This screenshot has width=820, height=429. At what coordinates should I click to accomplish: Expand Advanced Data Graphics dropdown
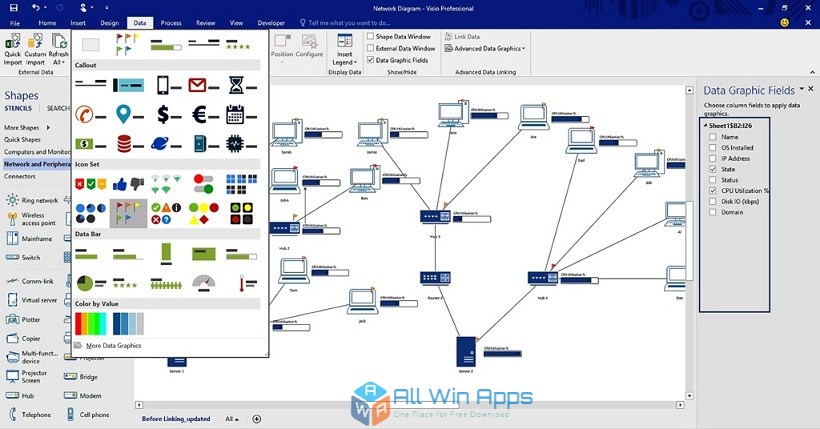pyautogui.click(x=485, y=49)
